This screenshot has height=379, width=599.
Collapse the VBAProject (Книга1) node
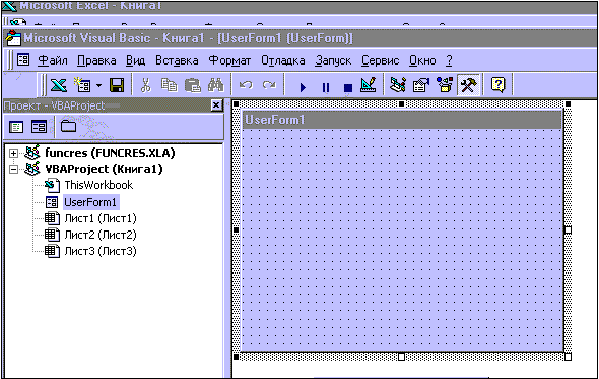pyautogui.click(x=13, y=169)
